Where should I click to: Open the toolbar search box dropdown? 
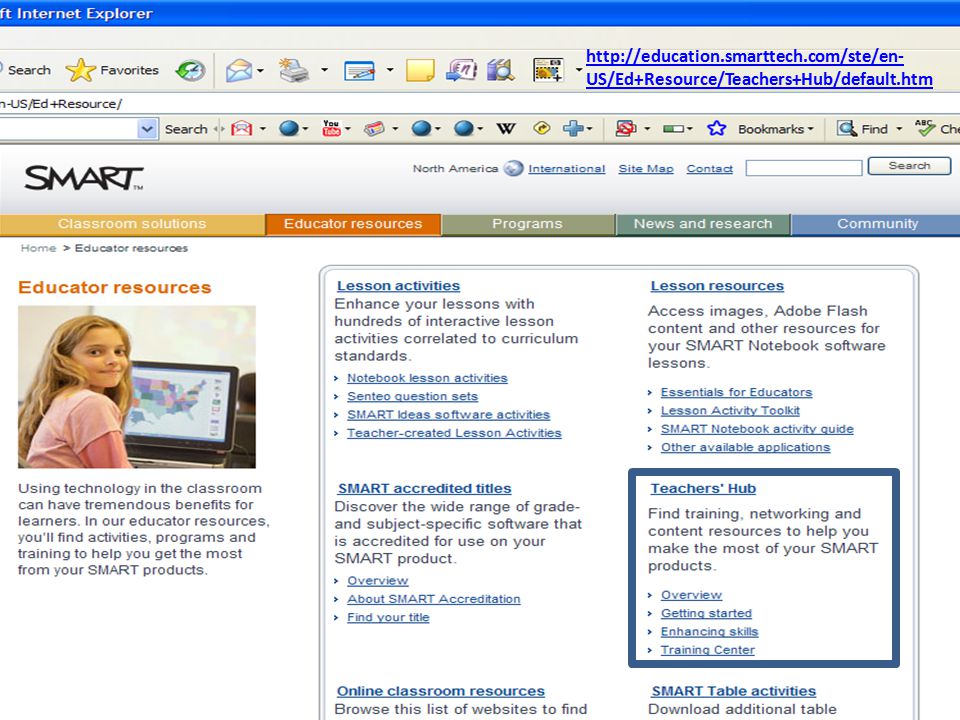pos(147,129)
